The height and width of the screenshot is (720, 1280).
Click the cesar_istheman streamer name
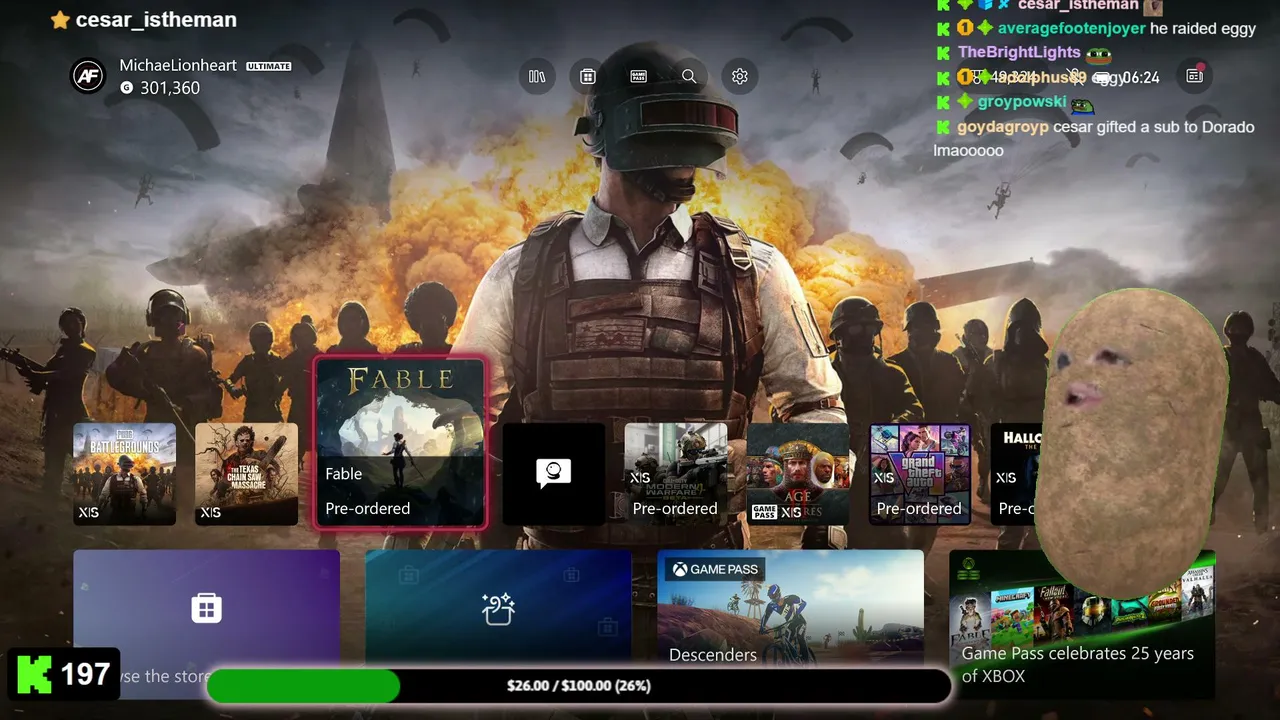tap(156, 20)
